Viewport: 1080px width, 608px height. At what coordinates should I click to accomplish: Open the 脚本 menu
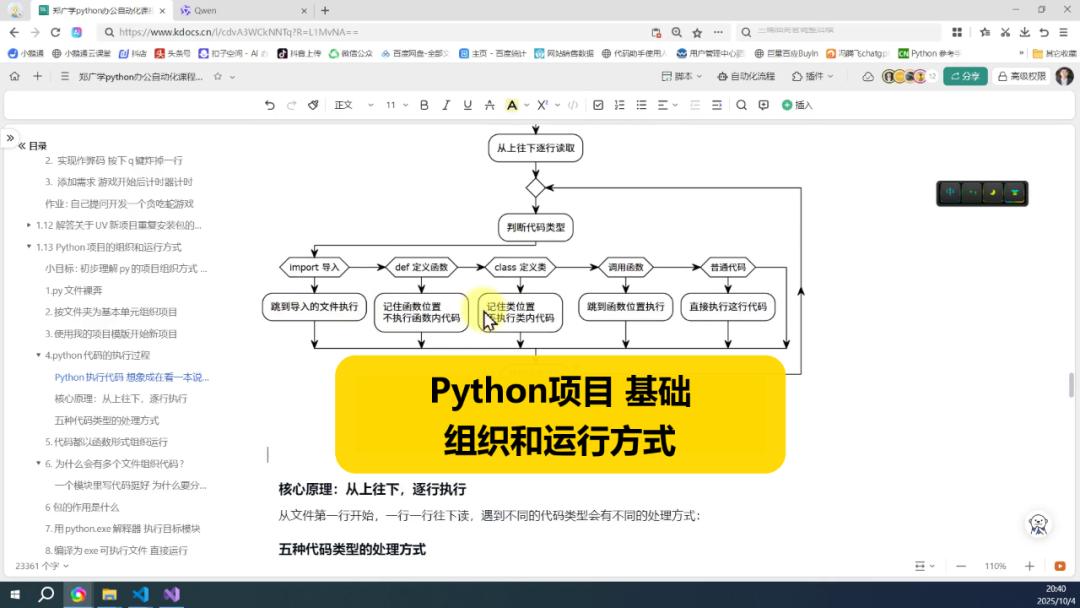[x=683, y=76]
